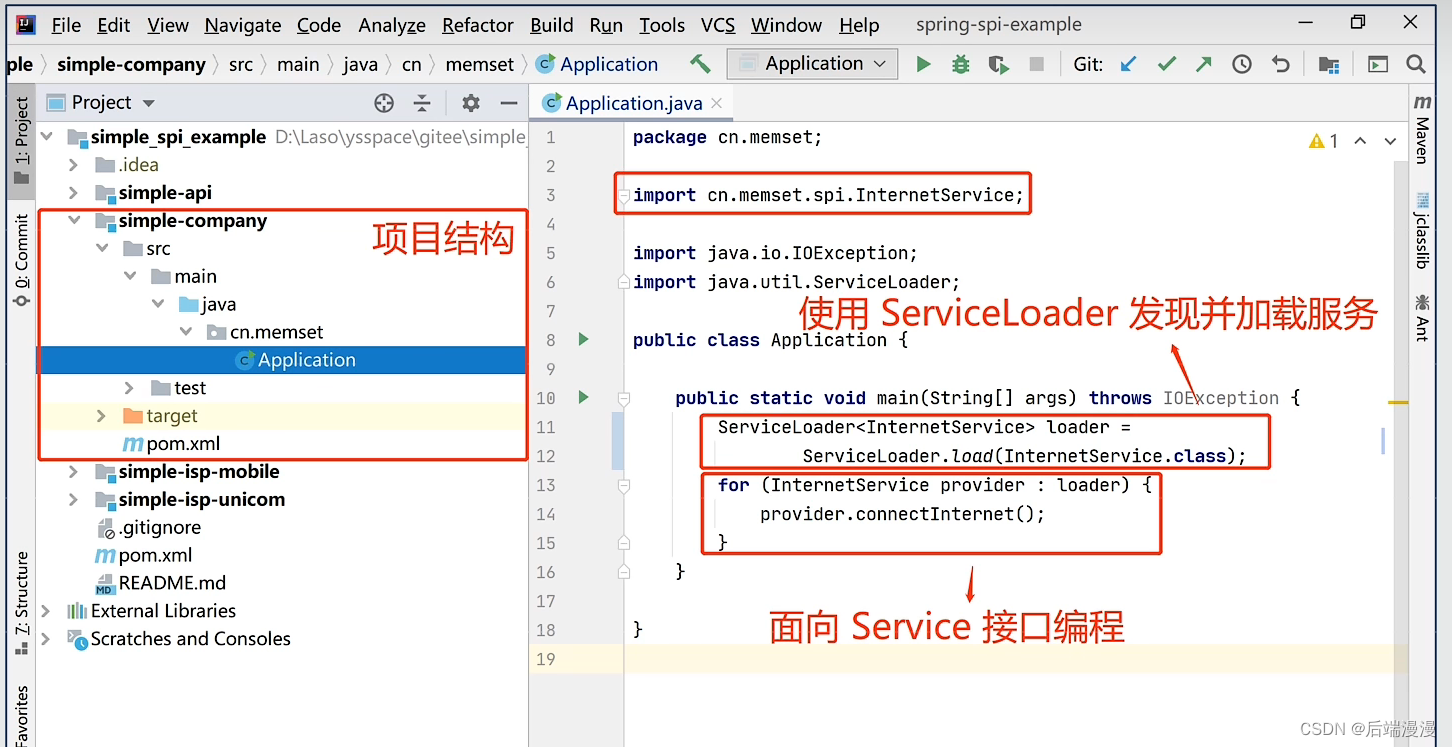
Task: Open the Search Everywhere magnifier
Action: [1416, 64]
